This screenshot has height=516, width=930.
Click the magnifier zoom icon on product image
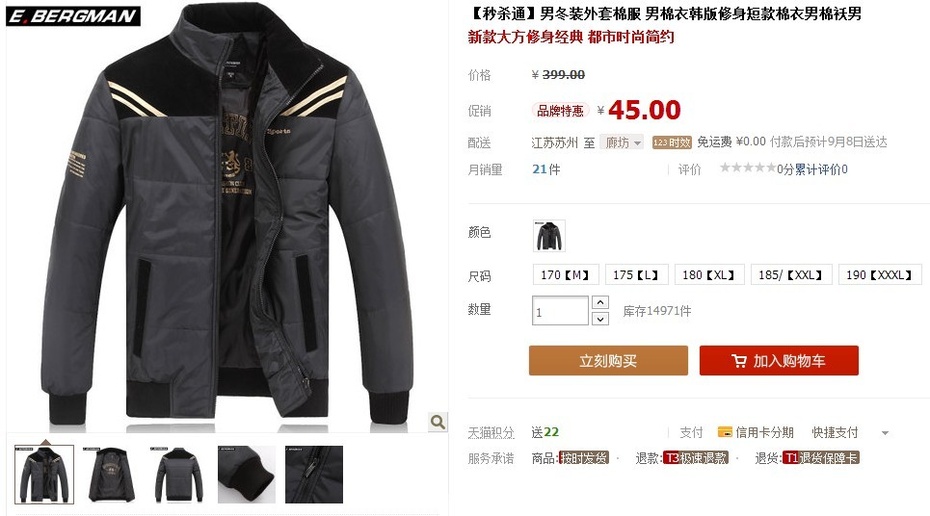pos(438,422)
